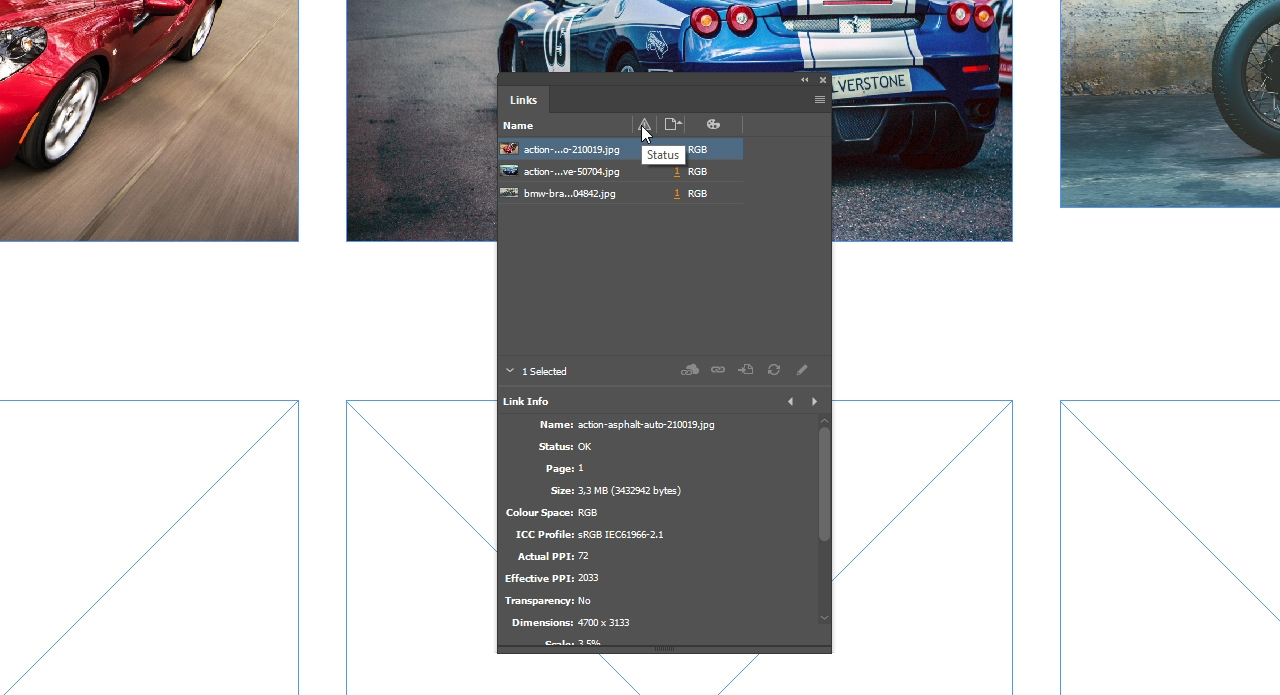Select the bmw-bra...04842.jpg link row

pyautogui.click(x=621, y=193)
